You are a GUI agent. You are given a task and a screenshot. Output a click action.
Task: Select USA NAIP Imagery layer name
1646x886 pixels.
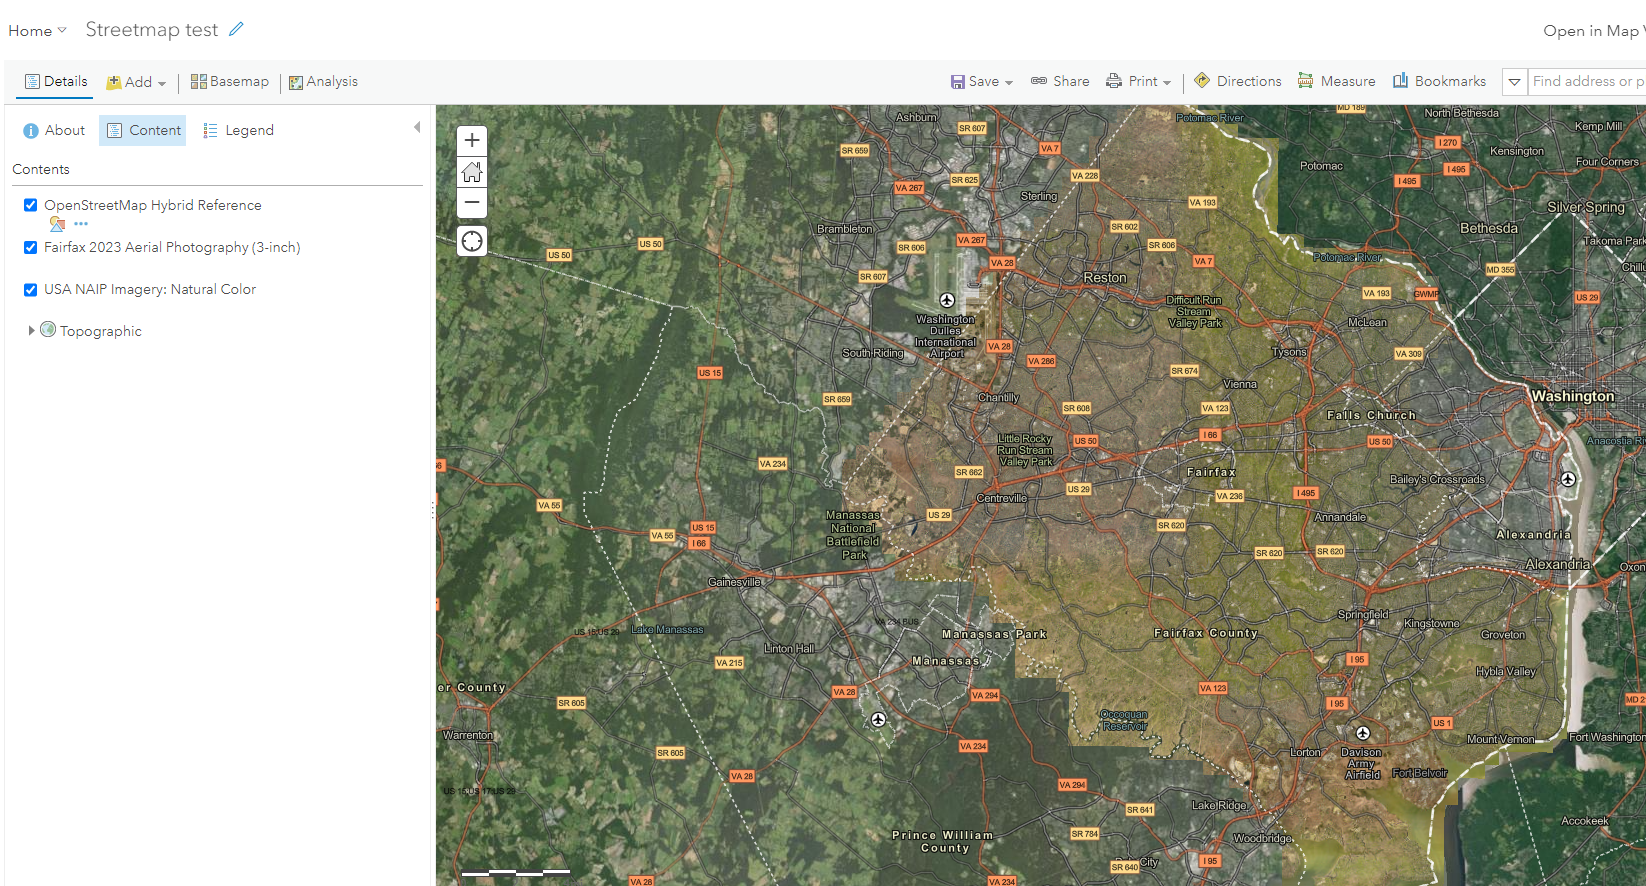pos(150,289)
